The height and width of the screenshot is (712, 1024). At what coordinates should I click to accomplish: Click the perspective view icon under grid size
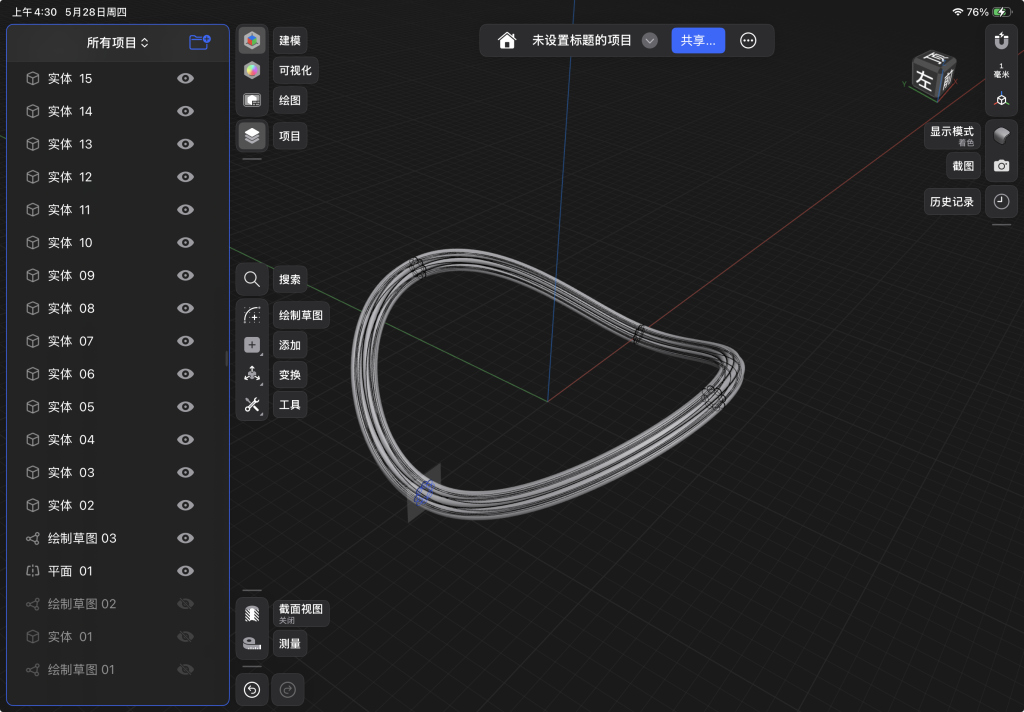(x=1001, y=100)
